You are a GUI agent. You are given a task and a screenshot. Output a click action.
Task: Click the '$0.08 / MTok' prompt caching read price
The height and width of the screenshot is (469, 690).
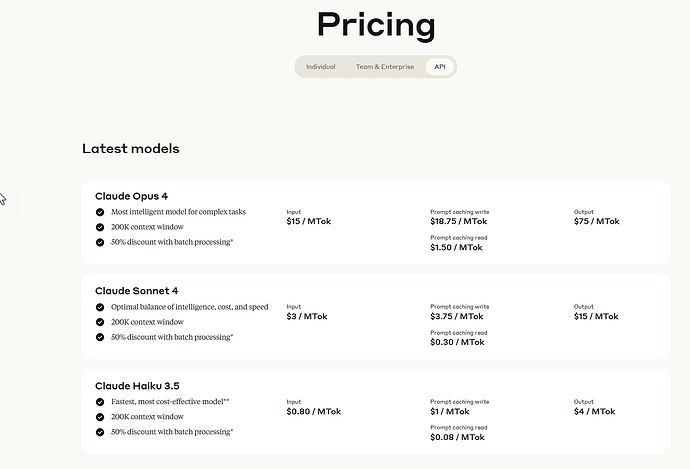click(x=457, y=437)
